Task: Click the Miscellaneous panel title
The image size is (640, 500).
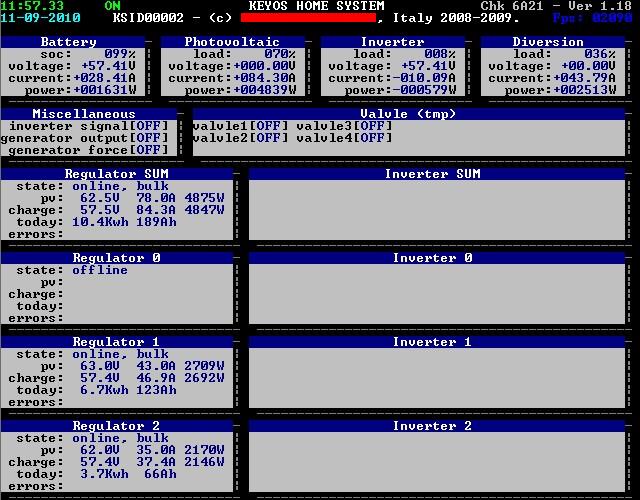Action: [x=89, y=114]
